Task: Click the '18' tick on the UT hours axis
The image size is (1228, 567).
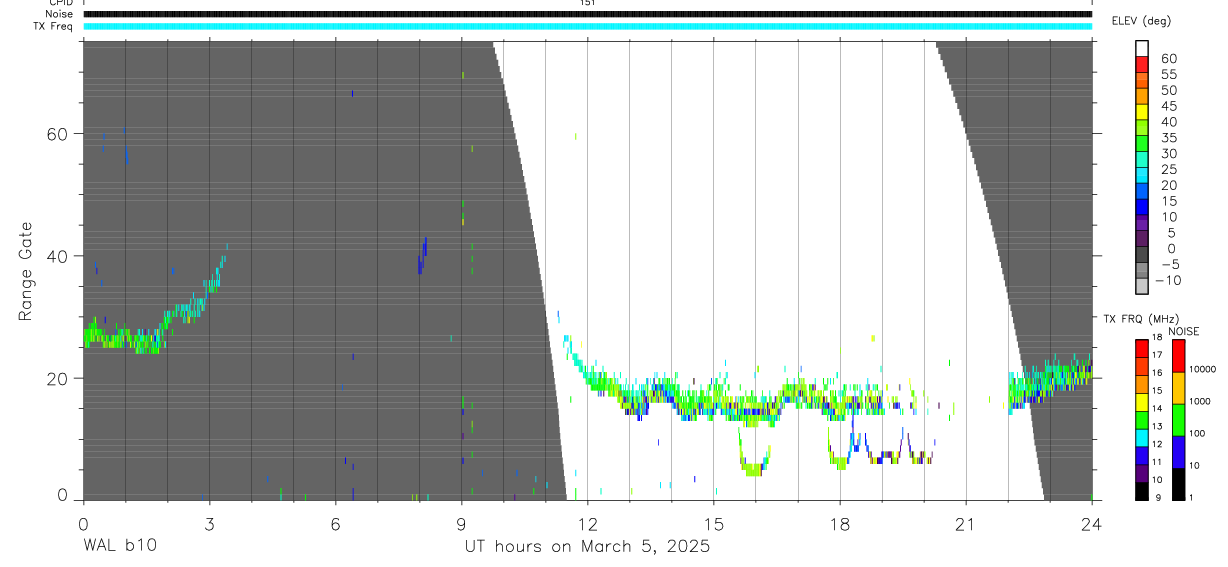Action: coord(839,523)
